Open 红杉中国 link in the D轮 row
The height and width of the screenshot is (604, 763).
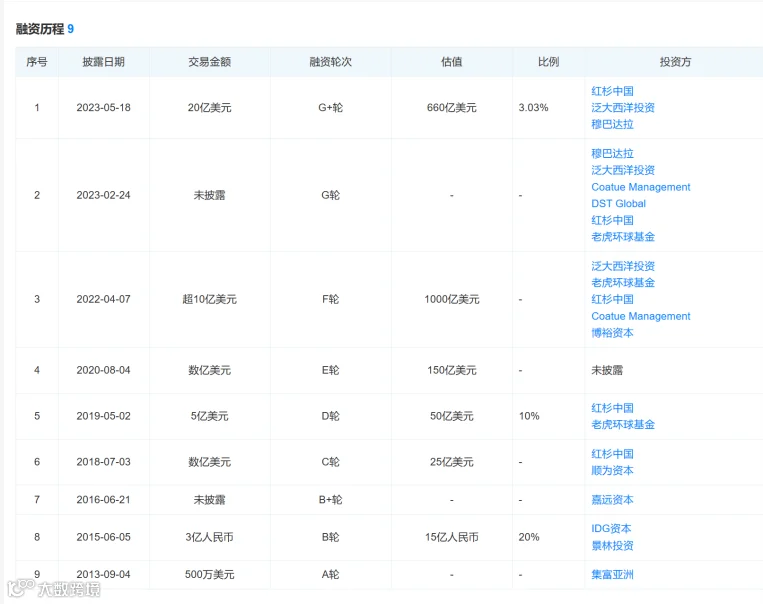tap(612, 408)
